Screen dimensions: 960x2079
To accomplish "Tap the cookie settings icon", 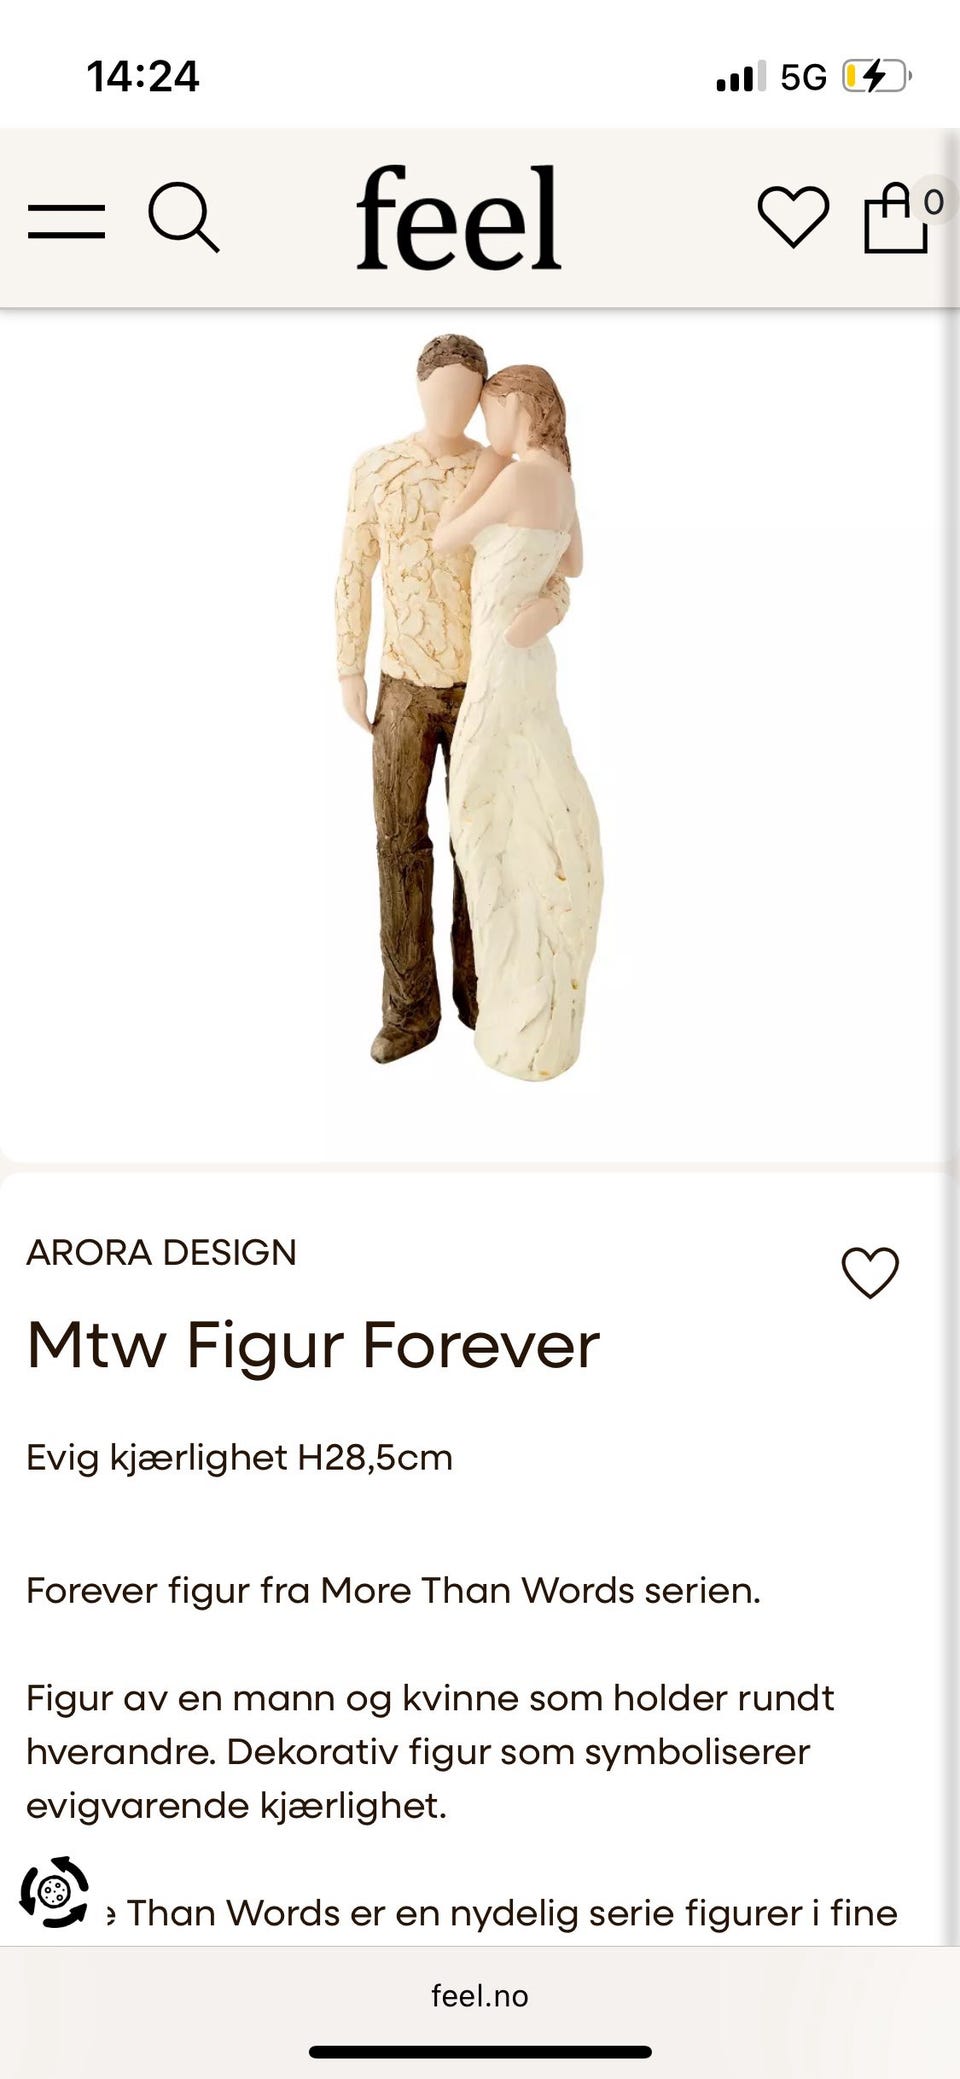I will pos(54,1892).
